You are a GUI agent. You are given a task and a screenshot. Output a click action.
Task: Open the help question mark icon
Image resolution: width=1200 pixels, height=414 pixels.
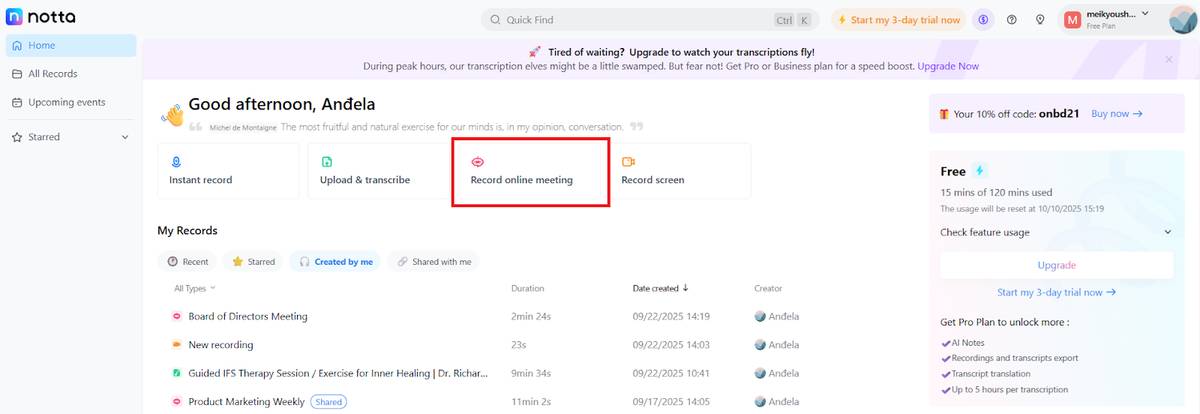point(1012,20)
